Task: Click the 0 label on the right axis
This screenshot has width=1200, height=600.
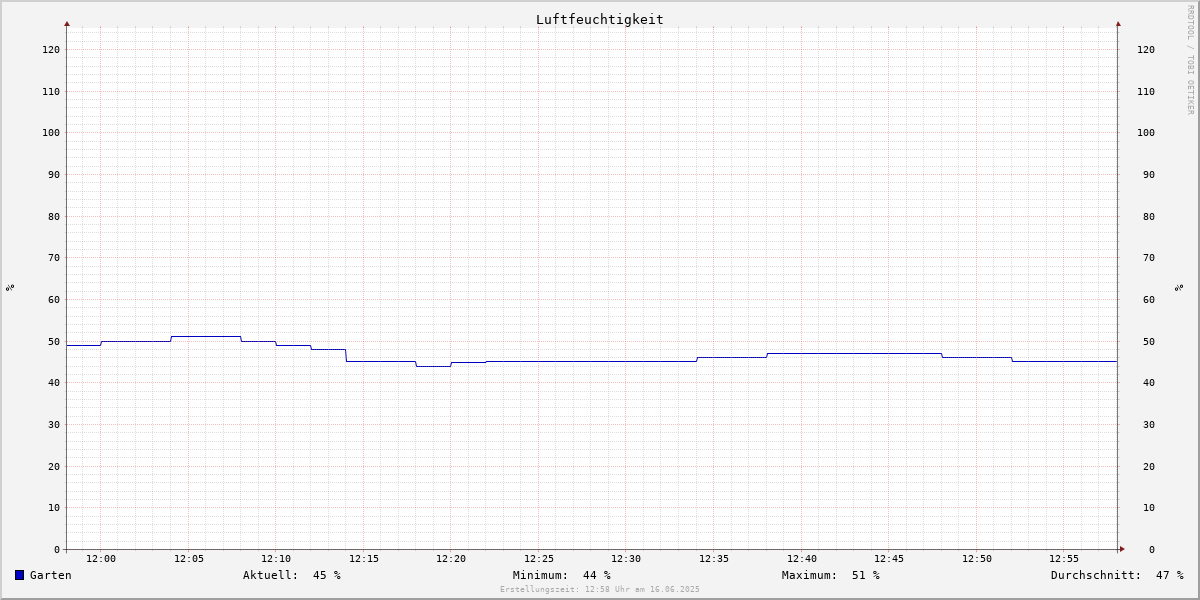Action: coord(1152,549)
